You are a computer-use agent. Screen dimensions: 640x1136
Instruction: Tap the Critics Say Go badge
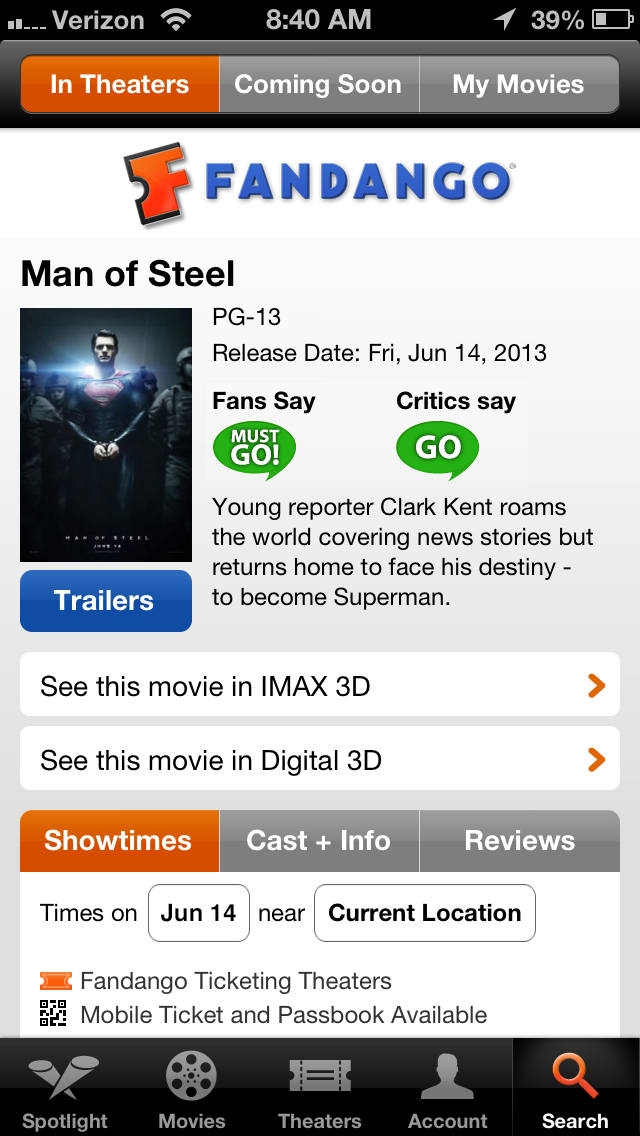pyautogui.click(x=437, y=451)
